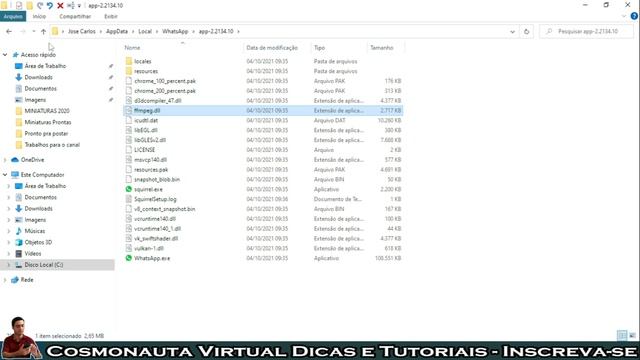Viewport: 640px width, 360px height.
Task: Click the red Delete X icon
Action: pyautogui.click(x=60, y=5)
